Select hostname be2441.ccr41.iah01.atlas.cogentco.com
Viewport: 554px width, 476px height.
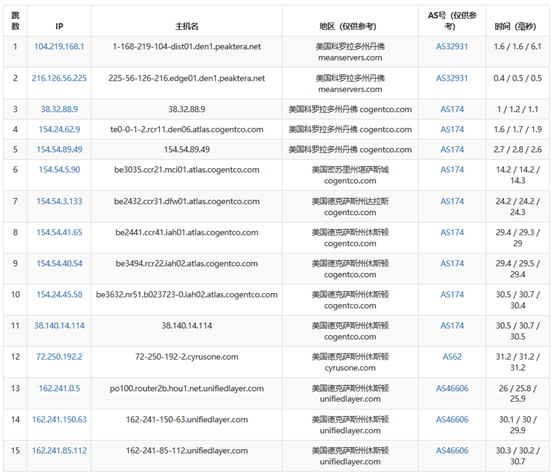tap(187, 233)
